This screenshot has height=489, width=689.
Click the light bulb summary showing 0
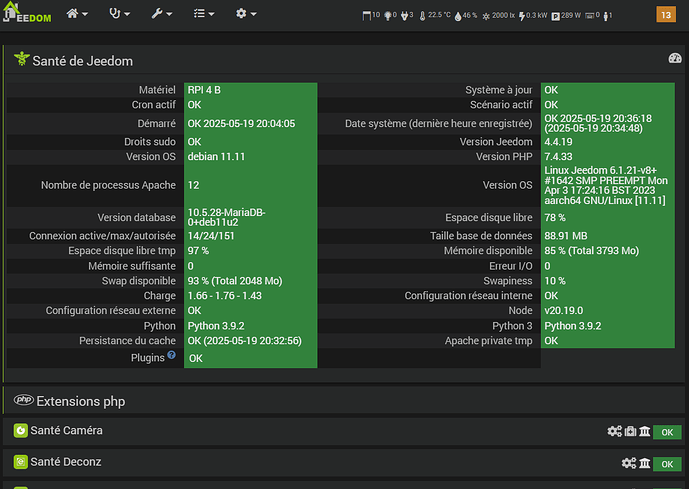tap(391, 16)
